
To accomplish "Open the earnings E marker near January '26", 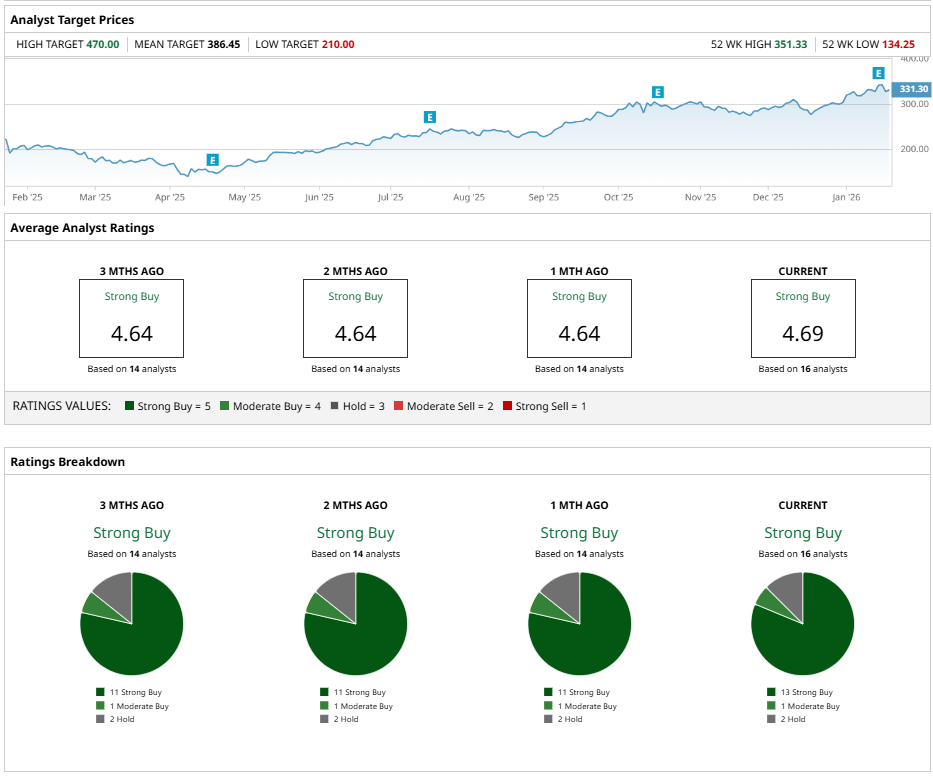I will point(878,73).
